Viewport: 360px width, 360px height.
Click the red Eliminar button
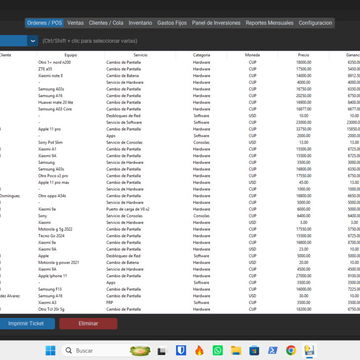(88, 323)
